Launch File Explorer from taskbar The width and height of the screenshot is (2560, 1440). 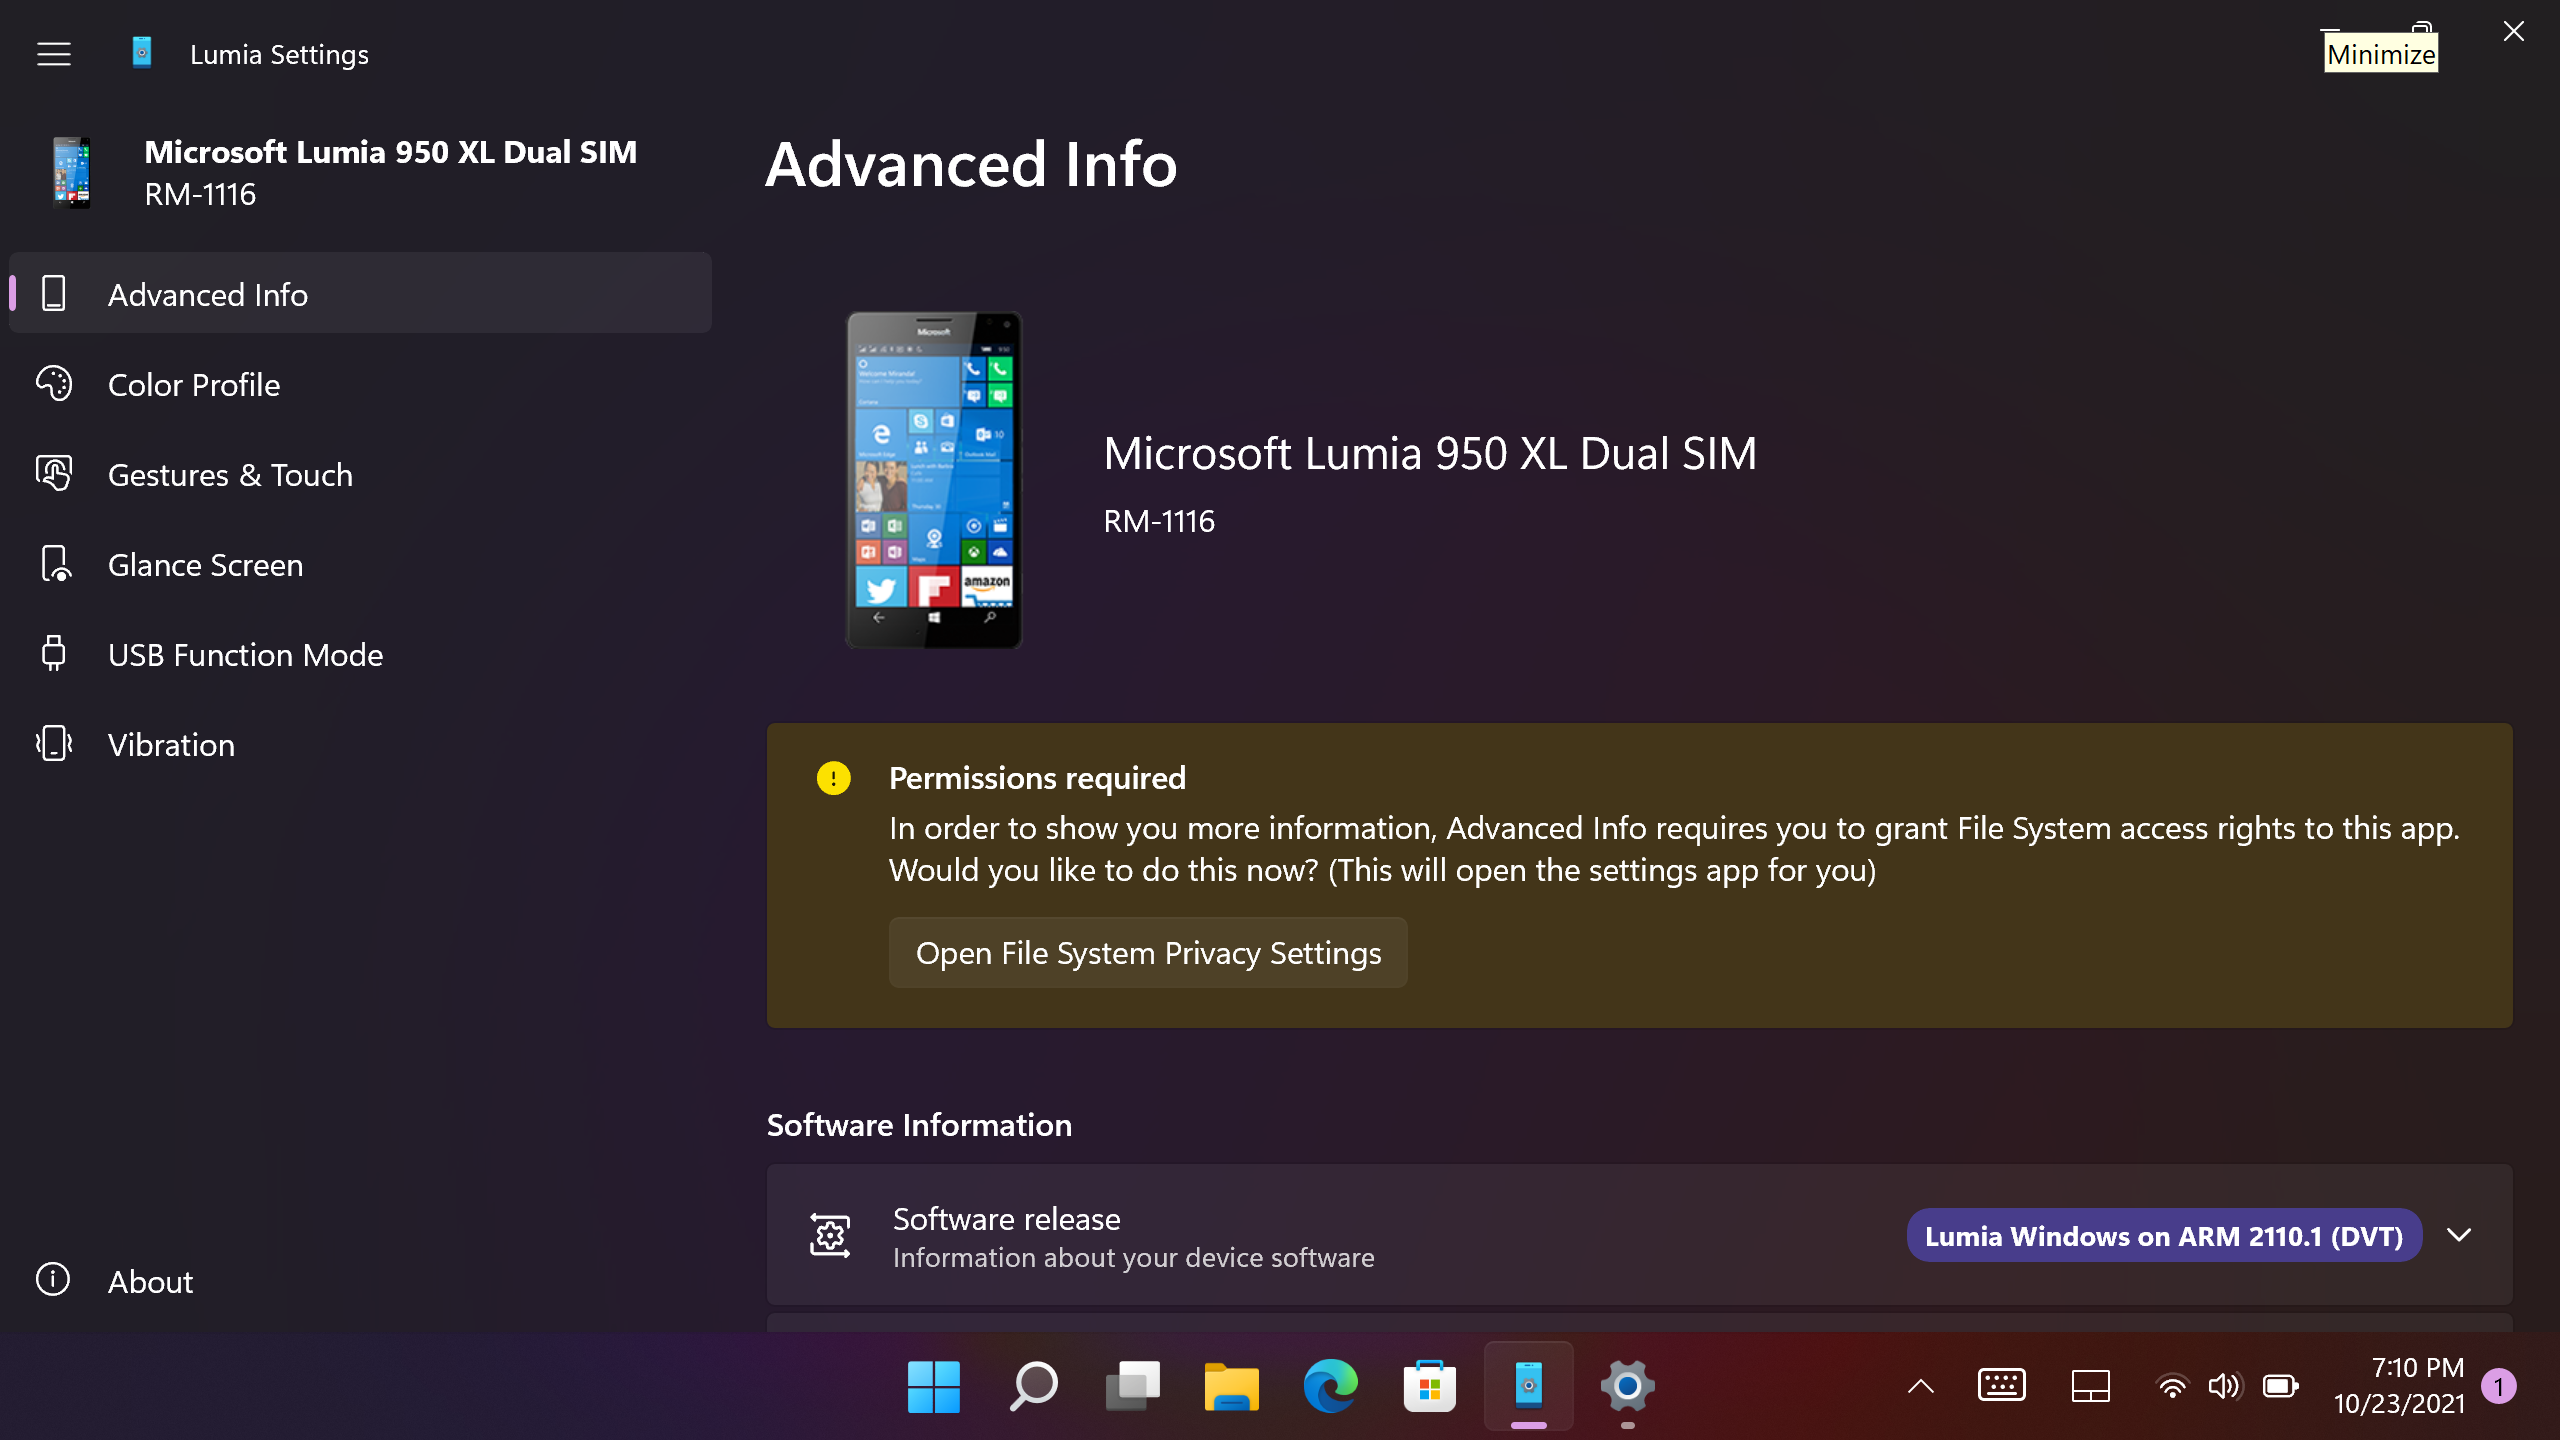pyautogui.click(x=1231, y=1387)
